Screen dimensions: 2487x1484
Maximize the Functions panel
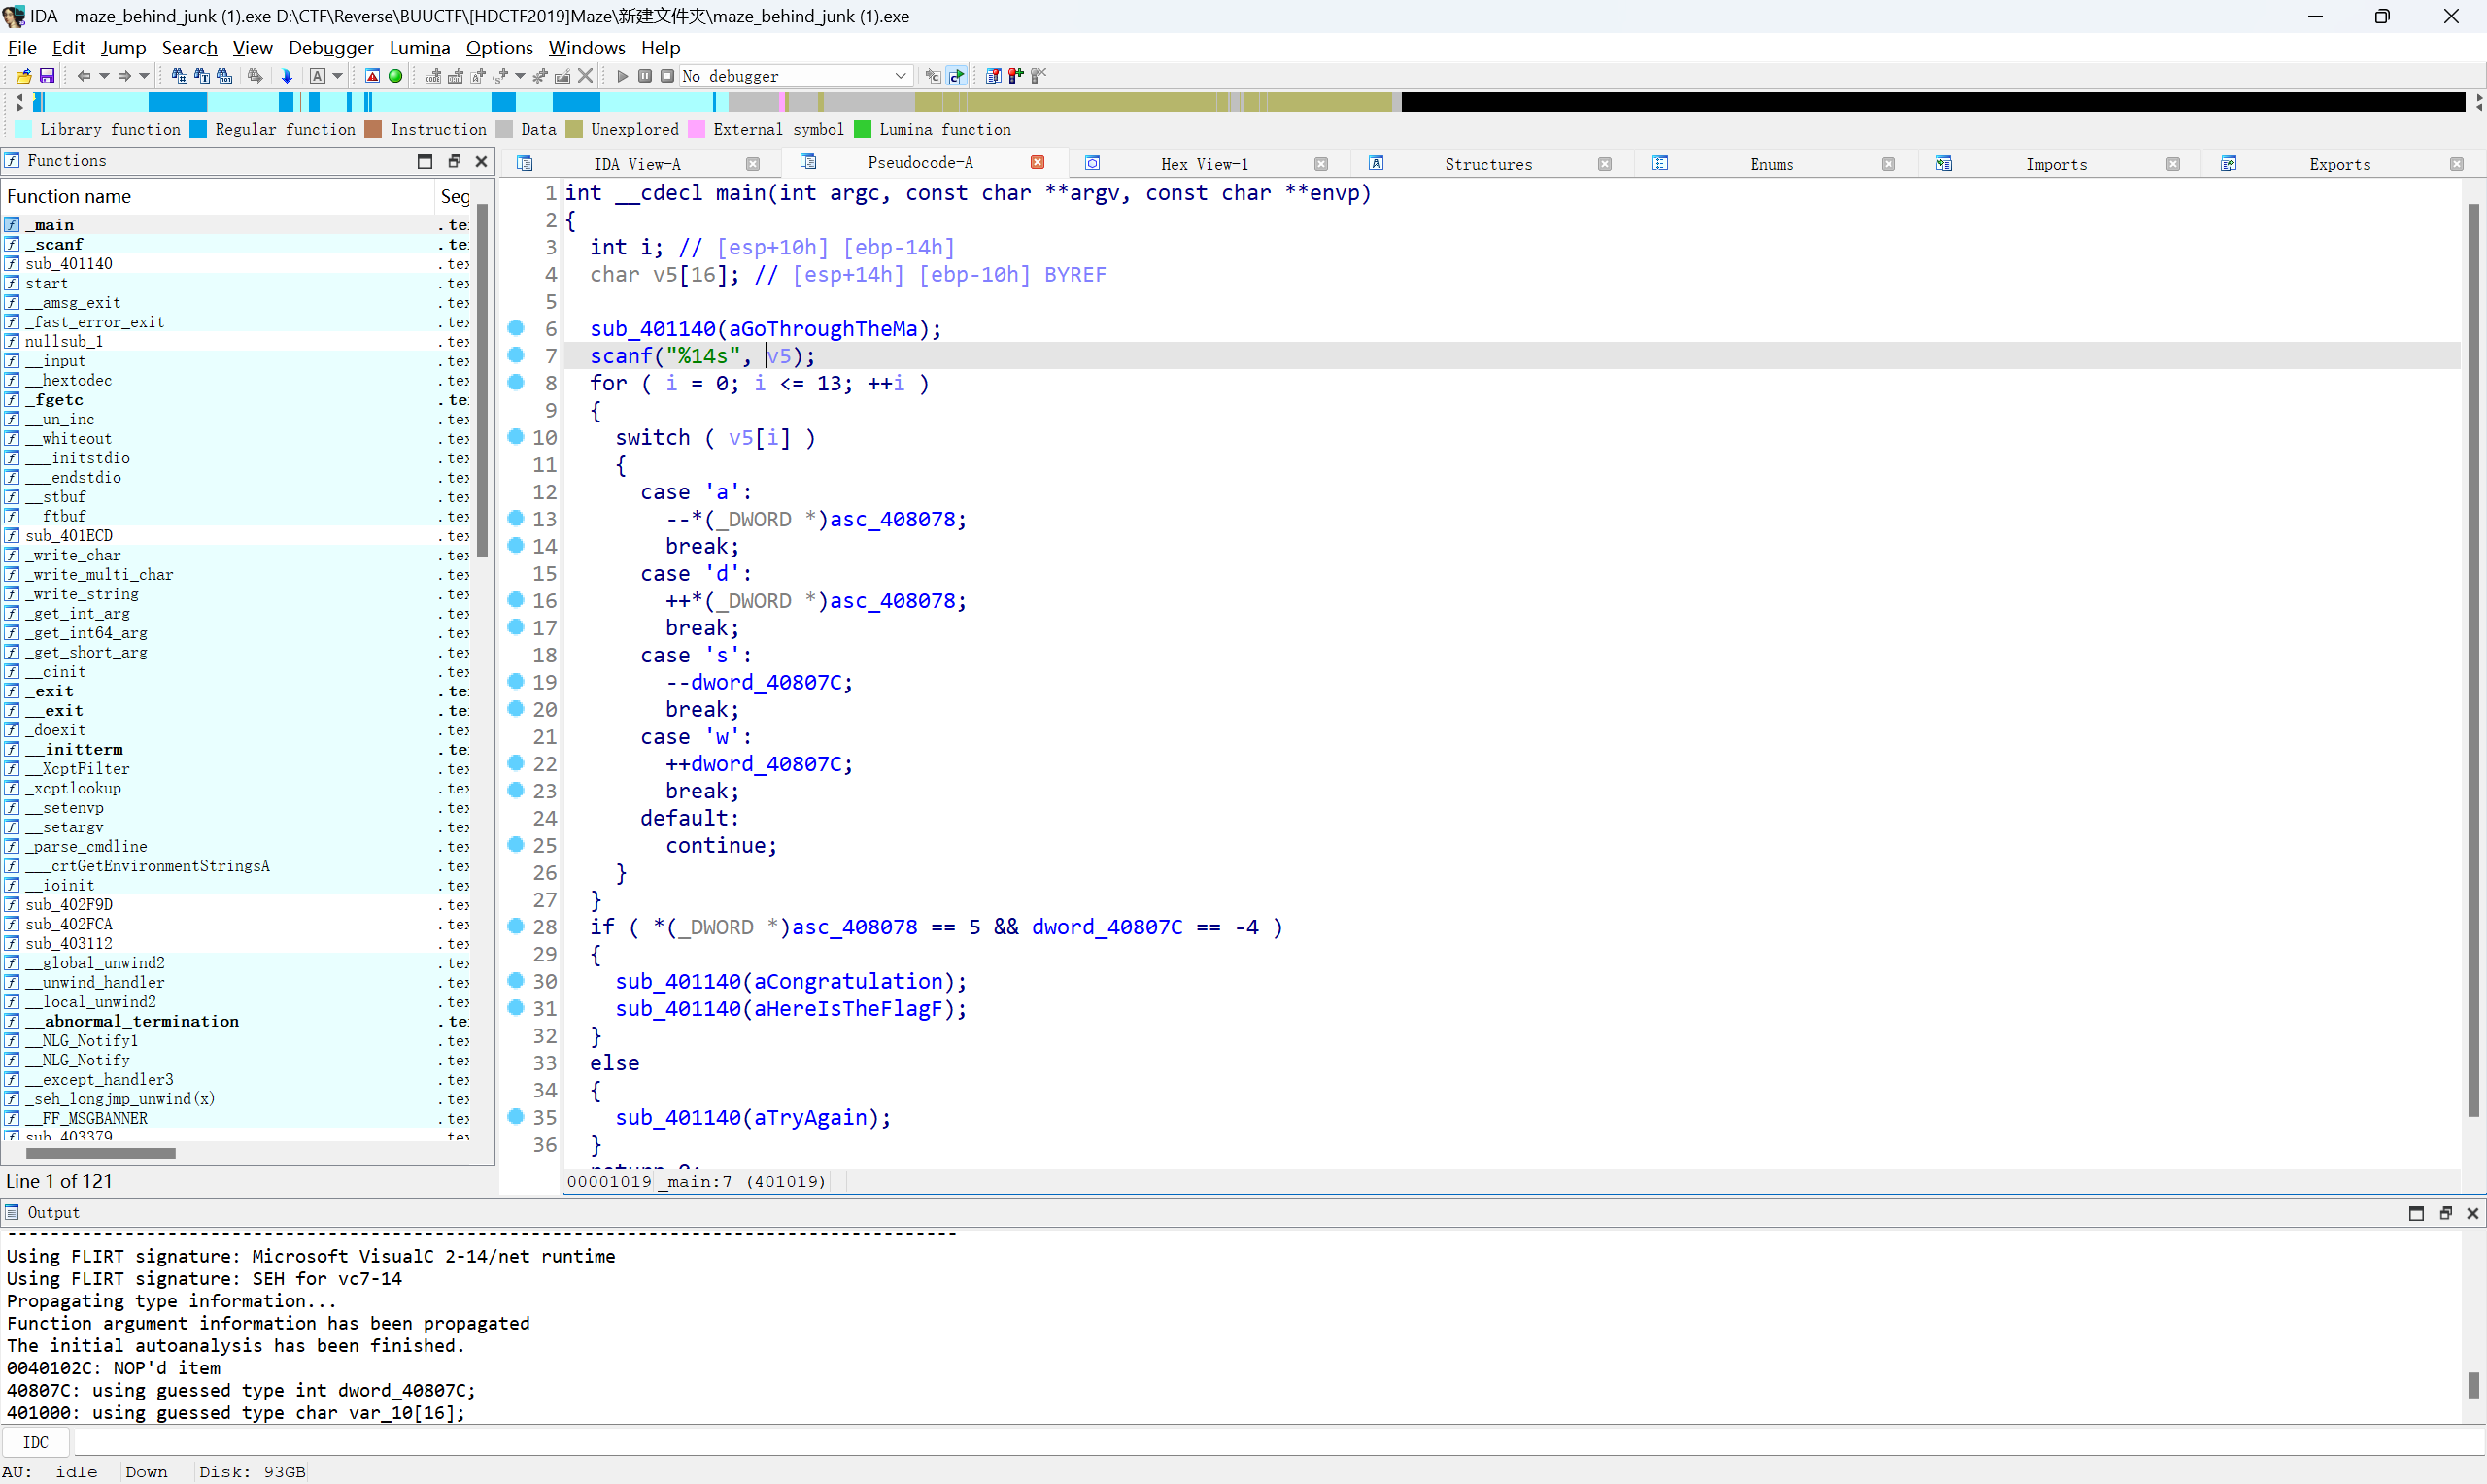click(x=425, y=161)
